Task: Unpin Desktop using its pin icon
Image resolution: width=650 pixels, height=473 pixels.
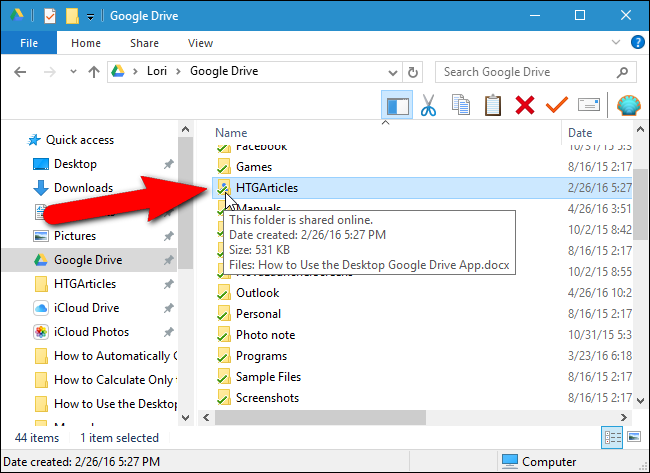Action: [168, 164]
